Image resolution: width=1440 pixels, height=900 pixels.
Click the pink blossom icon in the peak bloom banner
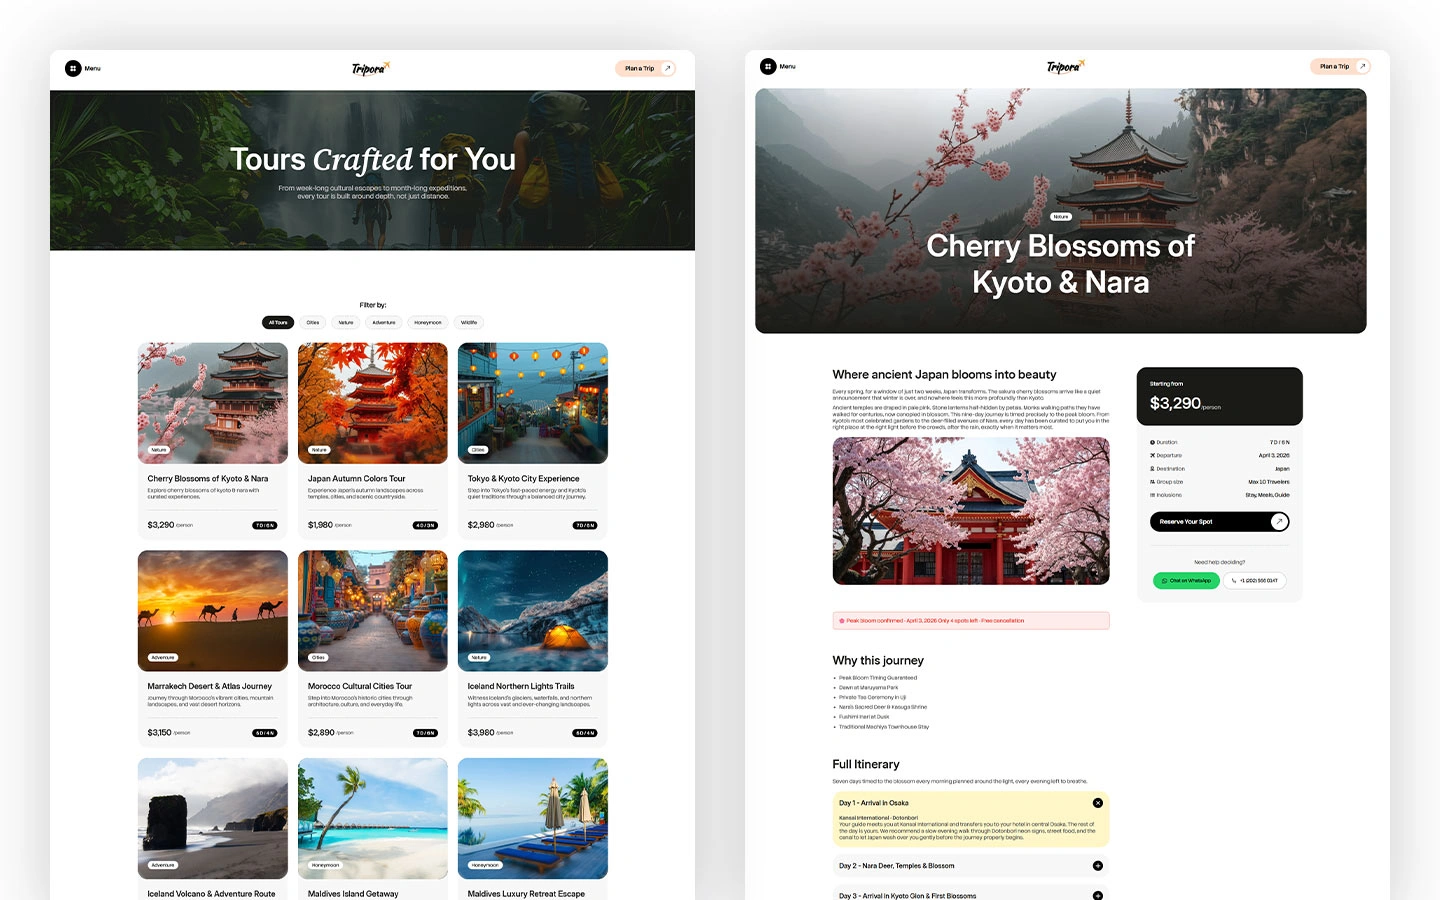point(842,621)
